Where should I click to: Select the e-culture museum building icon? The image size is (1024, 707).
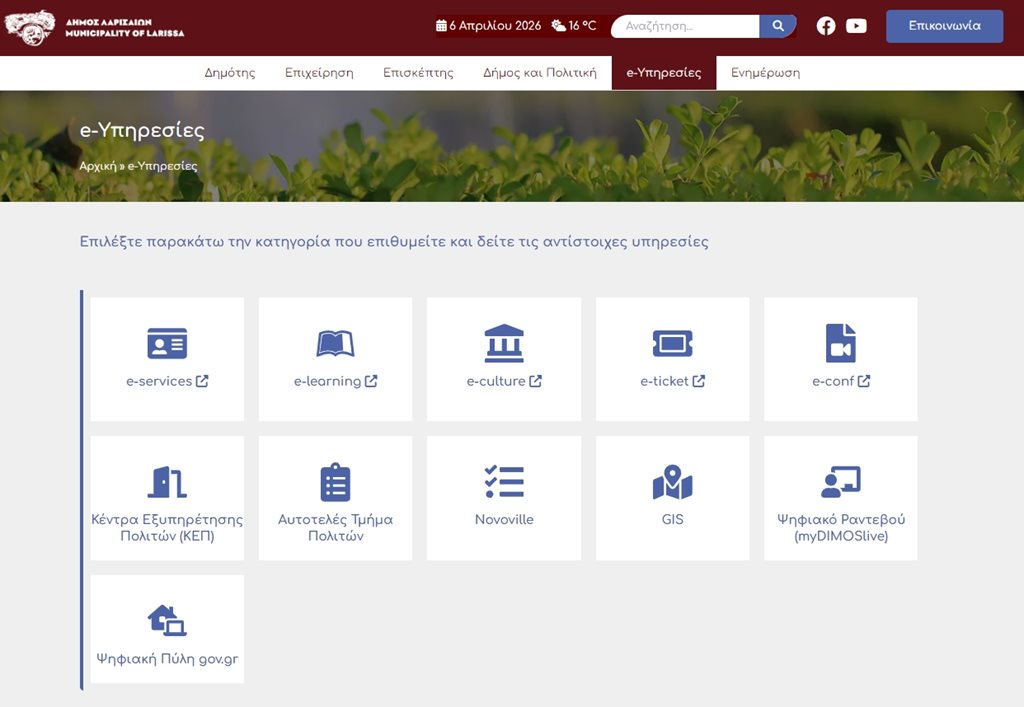click(504, 343)
